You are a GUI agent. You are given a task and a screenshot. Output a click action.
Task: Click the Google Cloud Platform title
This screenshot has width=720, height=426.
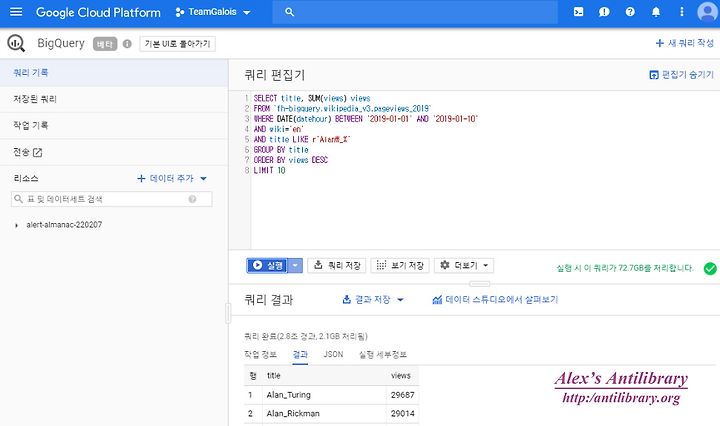98,12
